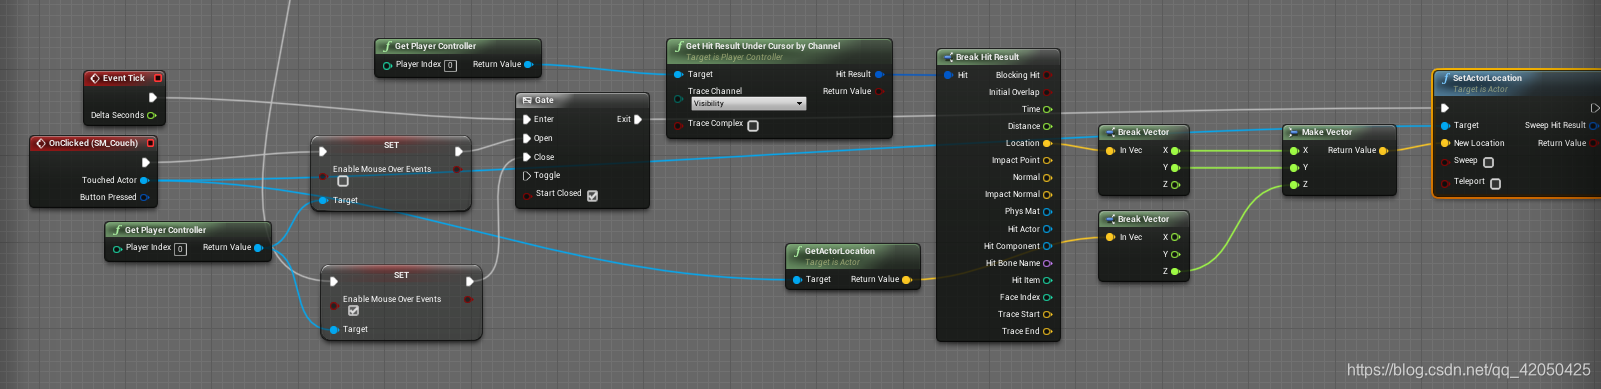Click the red delegate pin on Event Tick

pos(158,78)
